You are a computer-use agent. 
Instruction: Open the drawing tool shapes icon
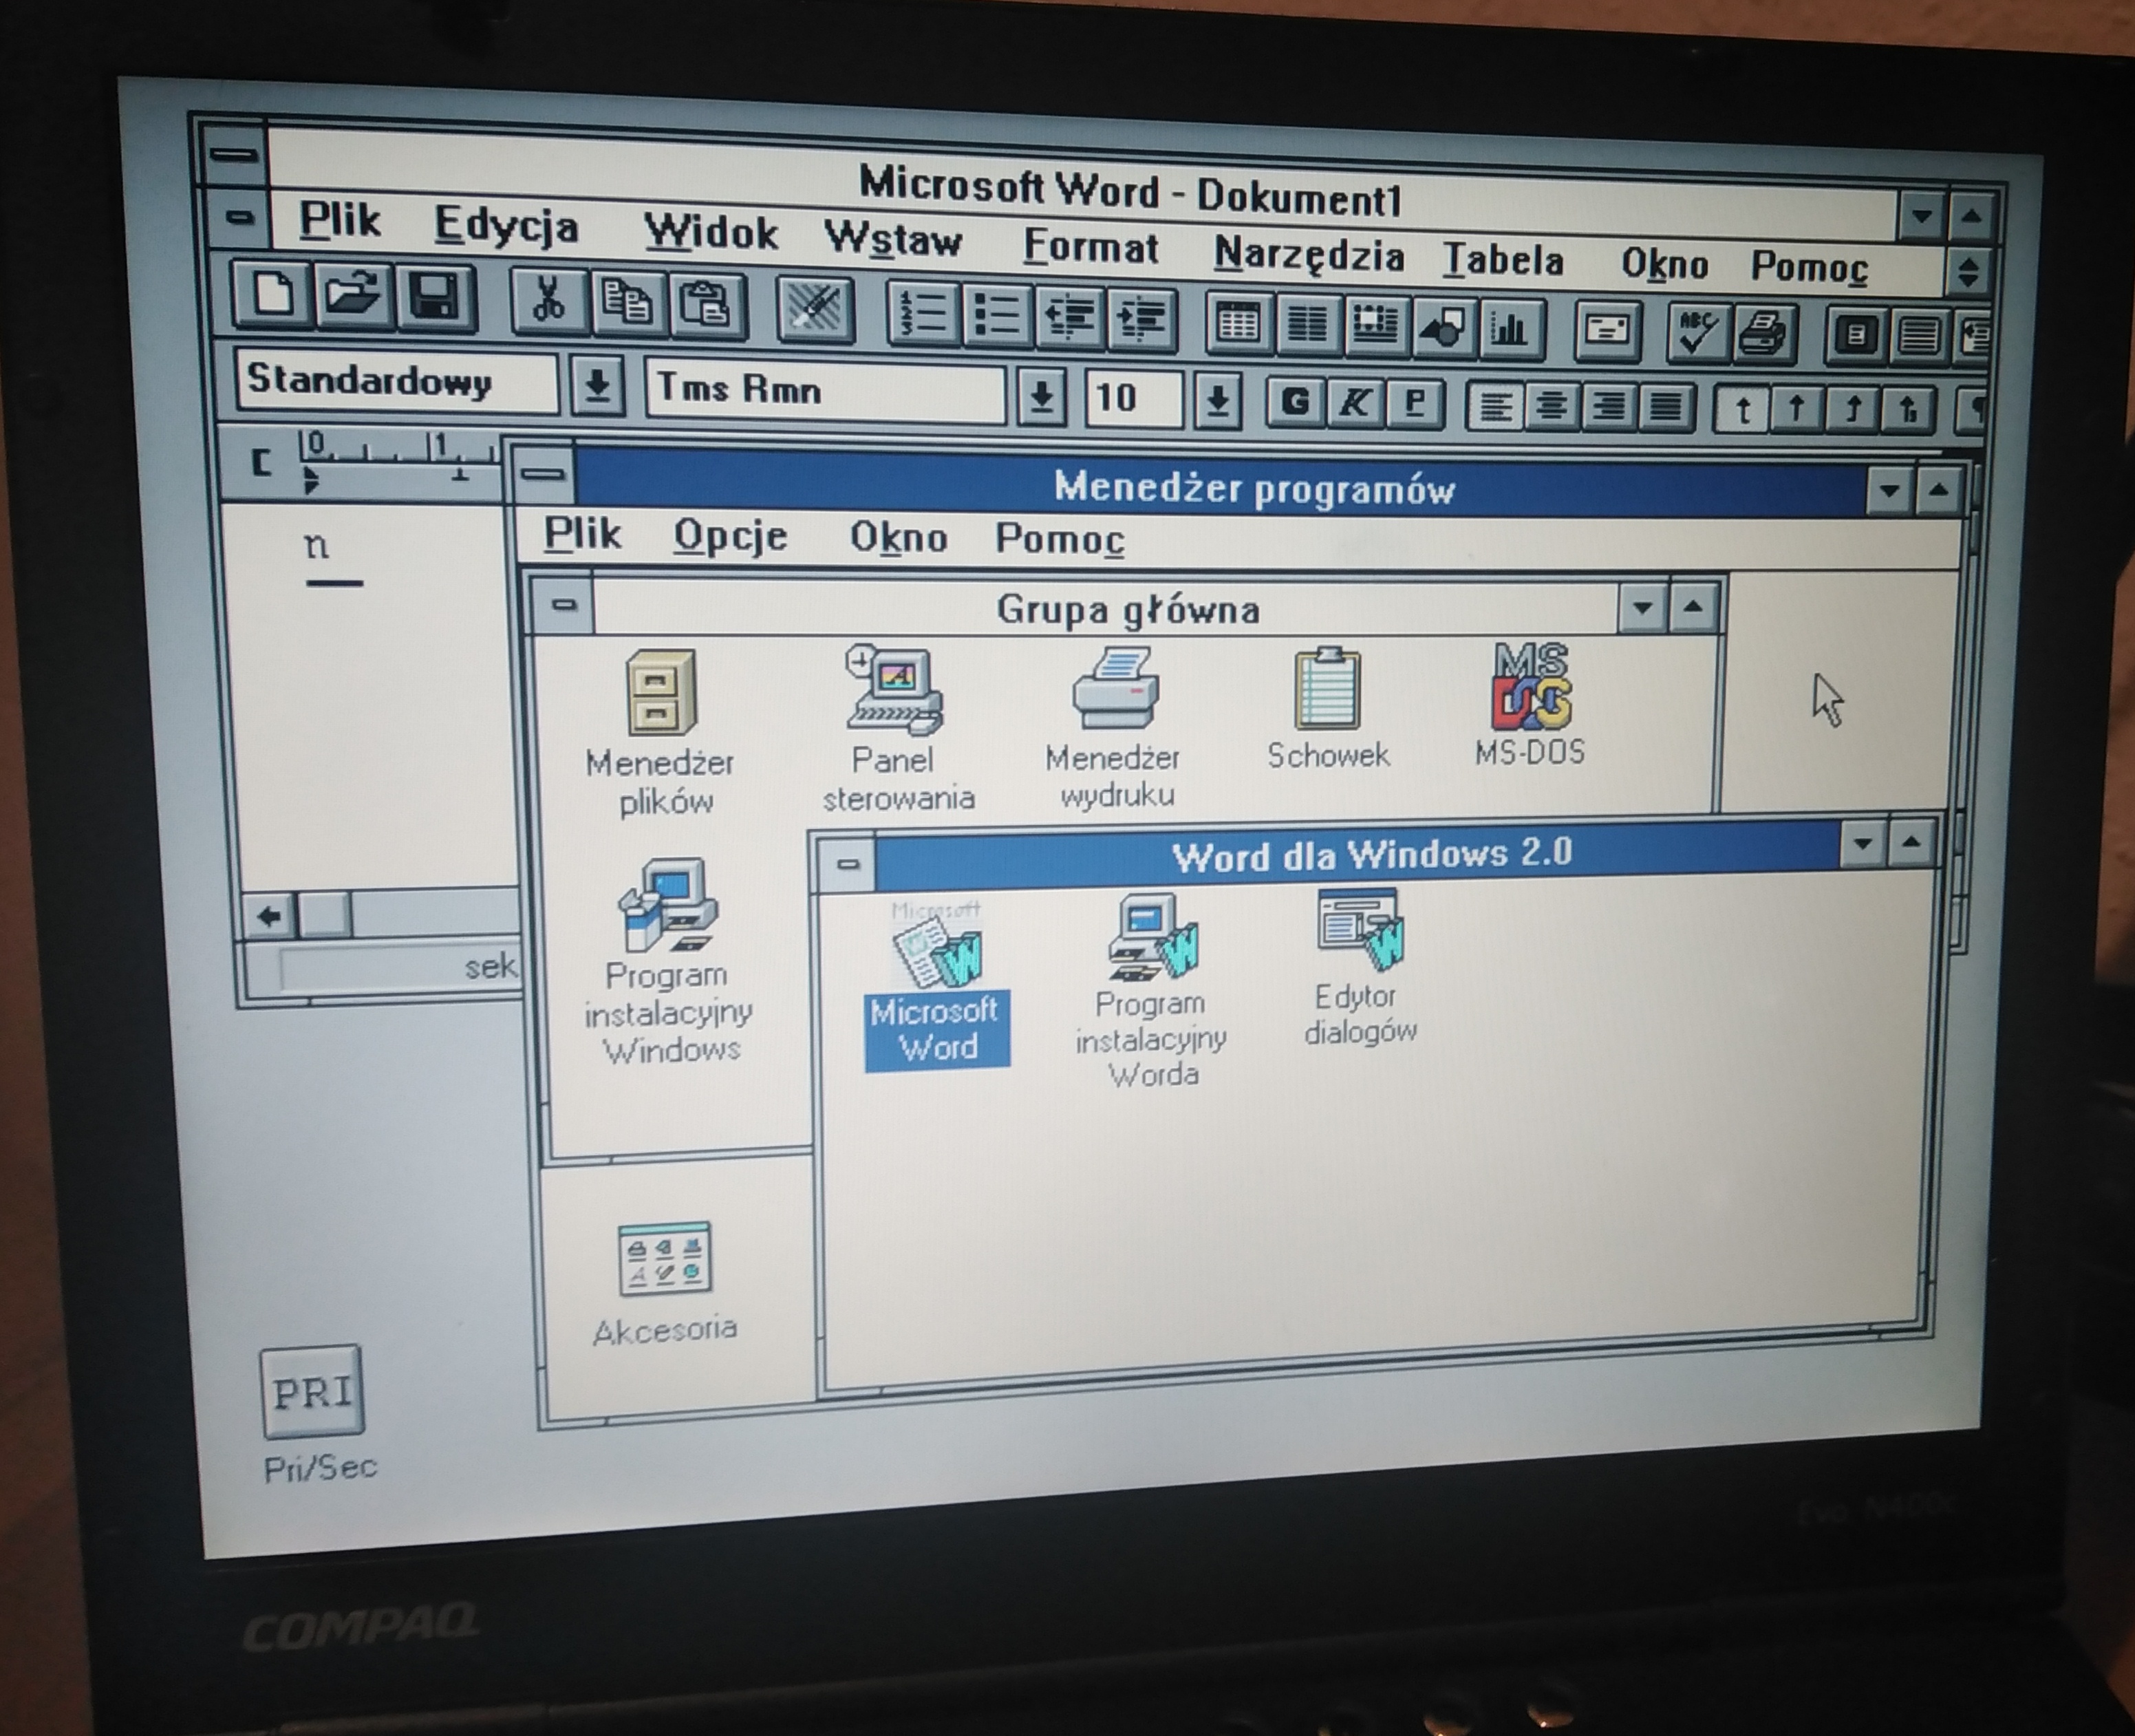[x=1443, y=328]
